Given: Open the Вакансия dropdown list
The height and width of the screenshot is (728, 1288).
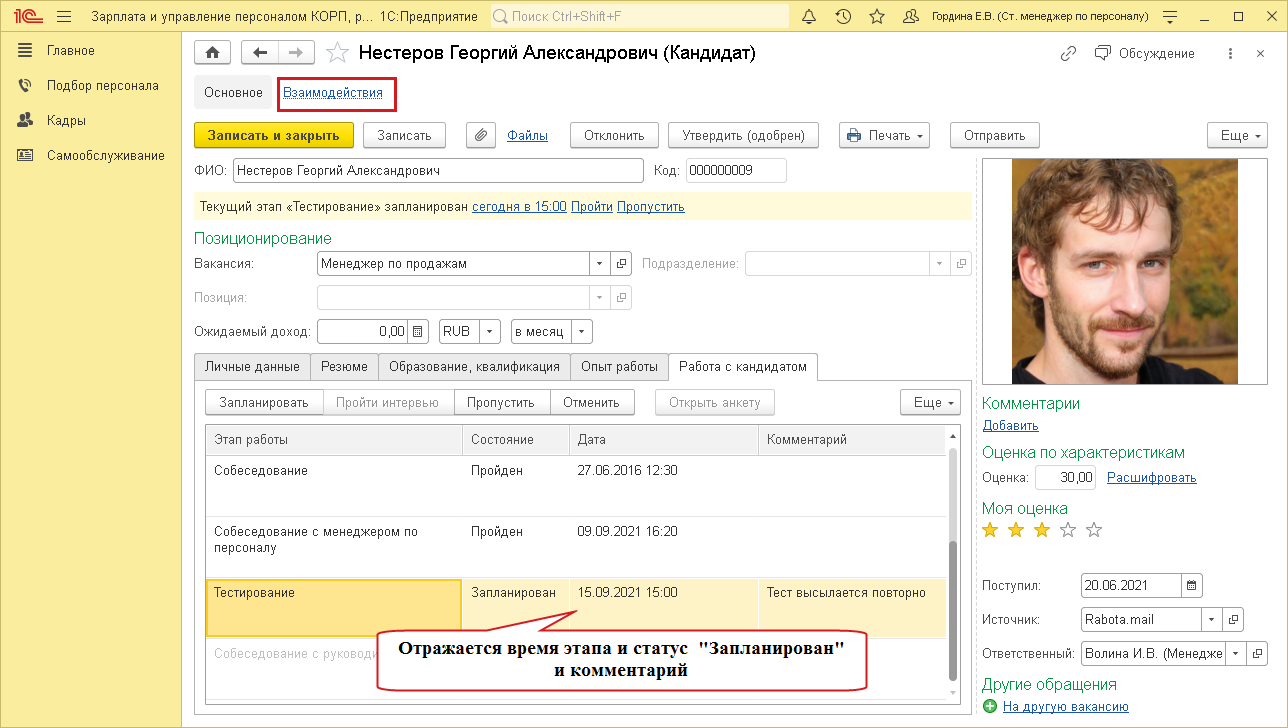Looking at the screenshot, I should (600, 264).
